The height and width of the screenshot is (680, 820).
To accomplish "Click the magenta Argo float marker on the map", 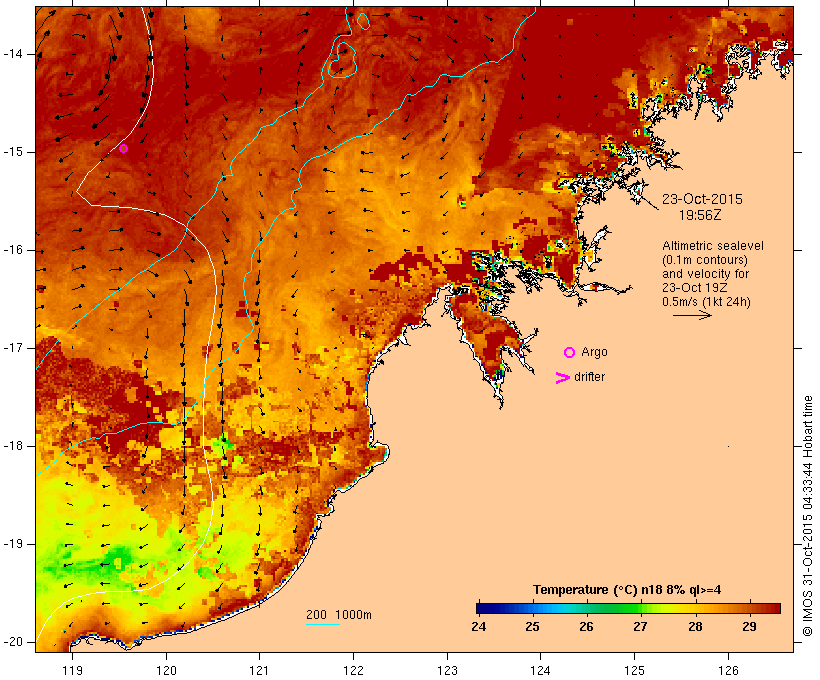I will pyautogui.click(x=123, y=149).
